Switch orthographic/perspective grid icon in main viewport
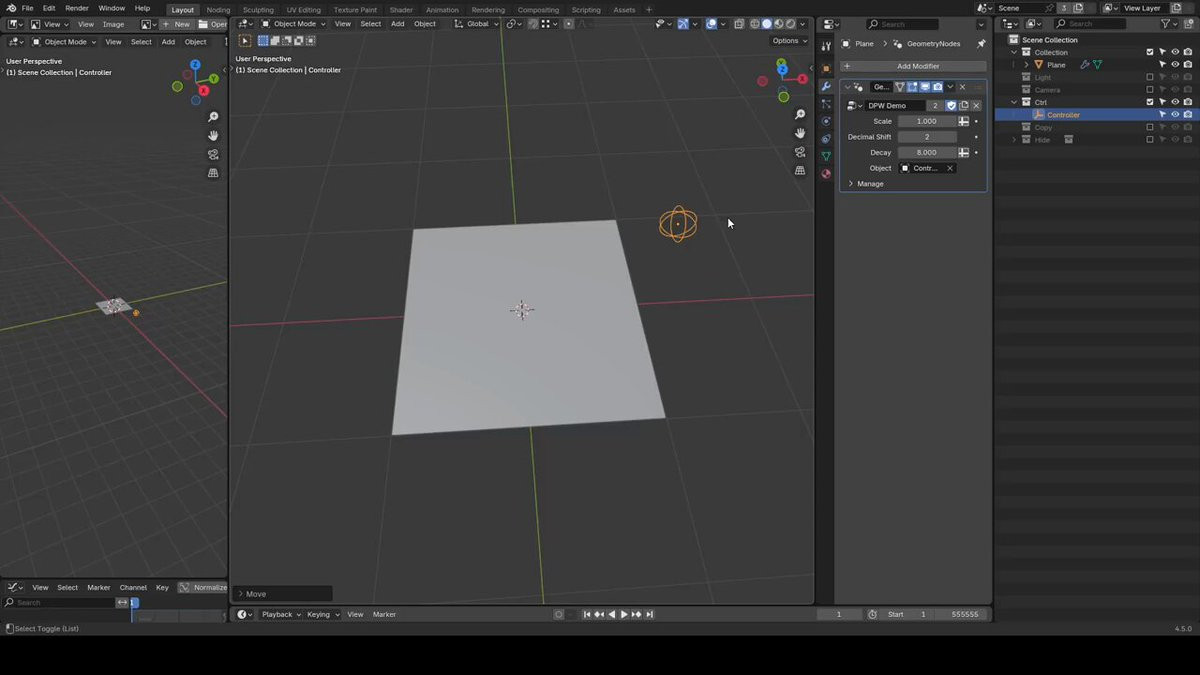This screenshot has width=1200, height=675. pyautogui.click(x=800, y=171)
